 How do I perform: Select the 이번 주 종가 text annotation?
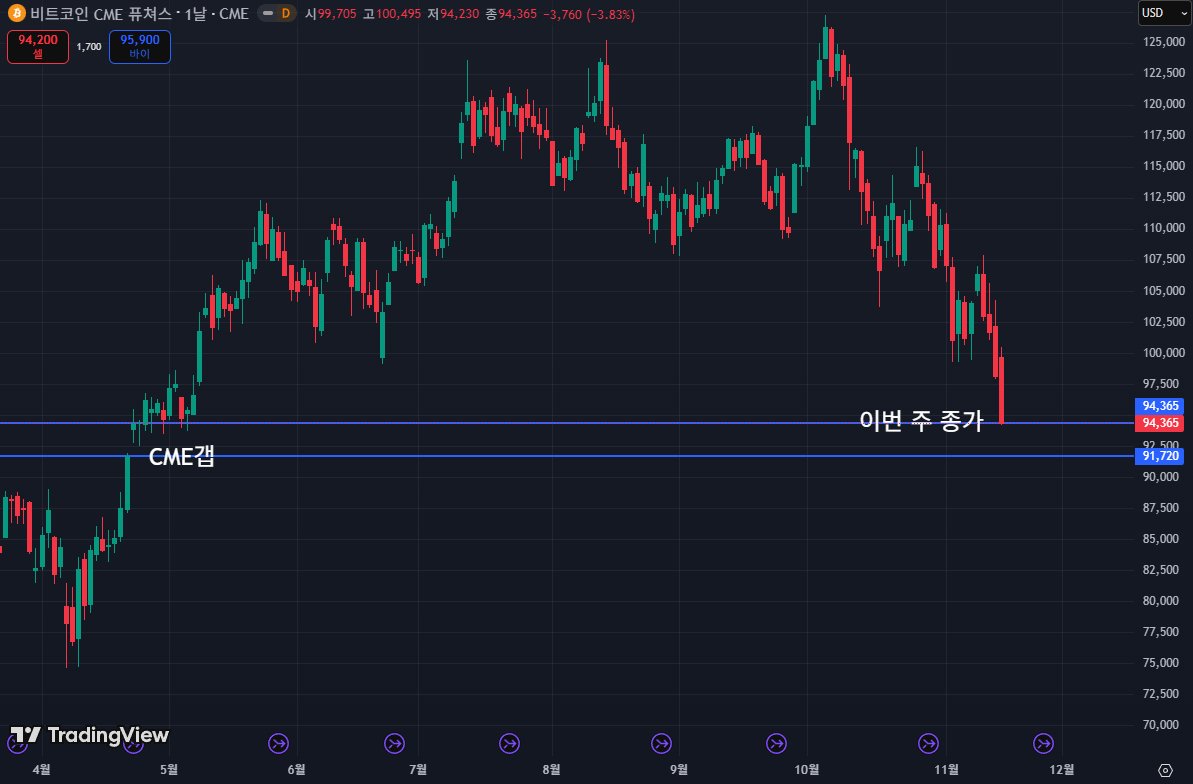[x=921, y=420]
